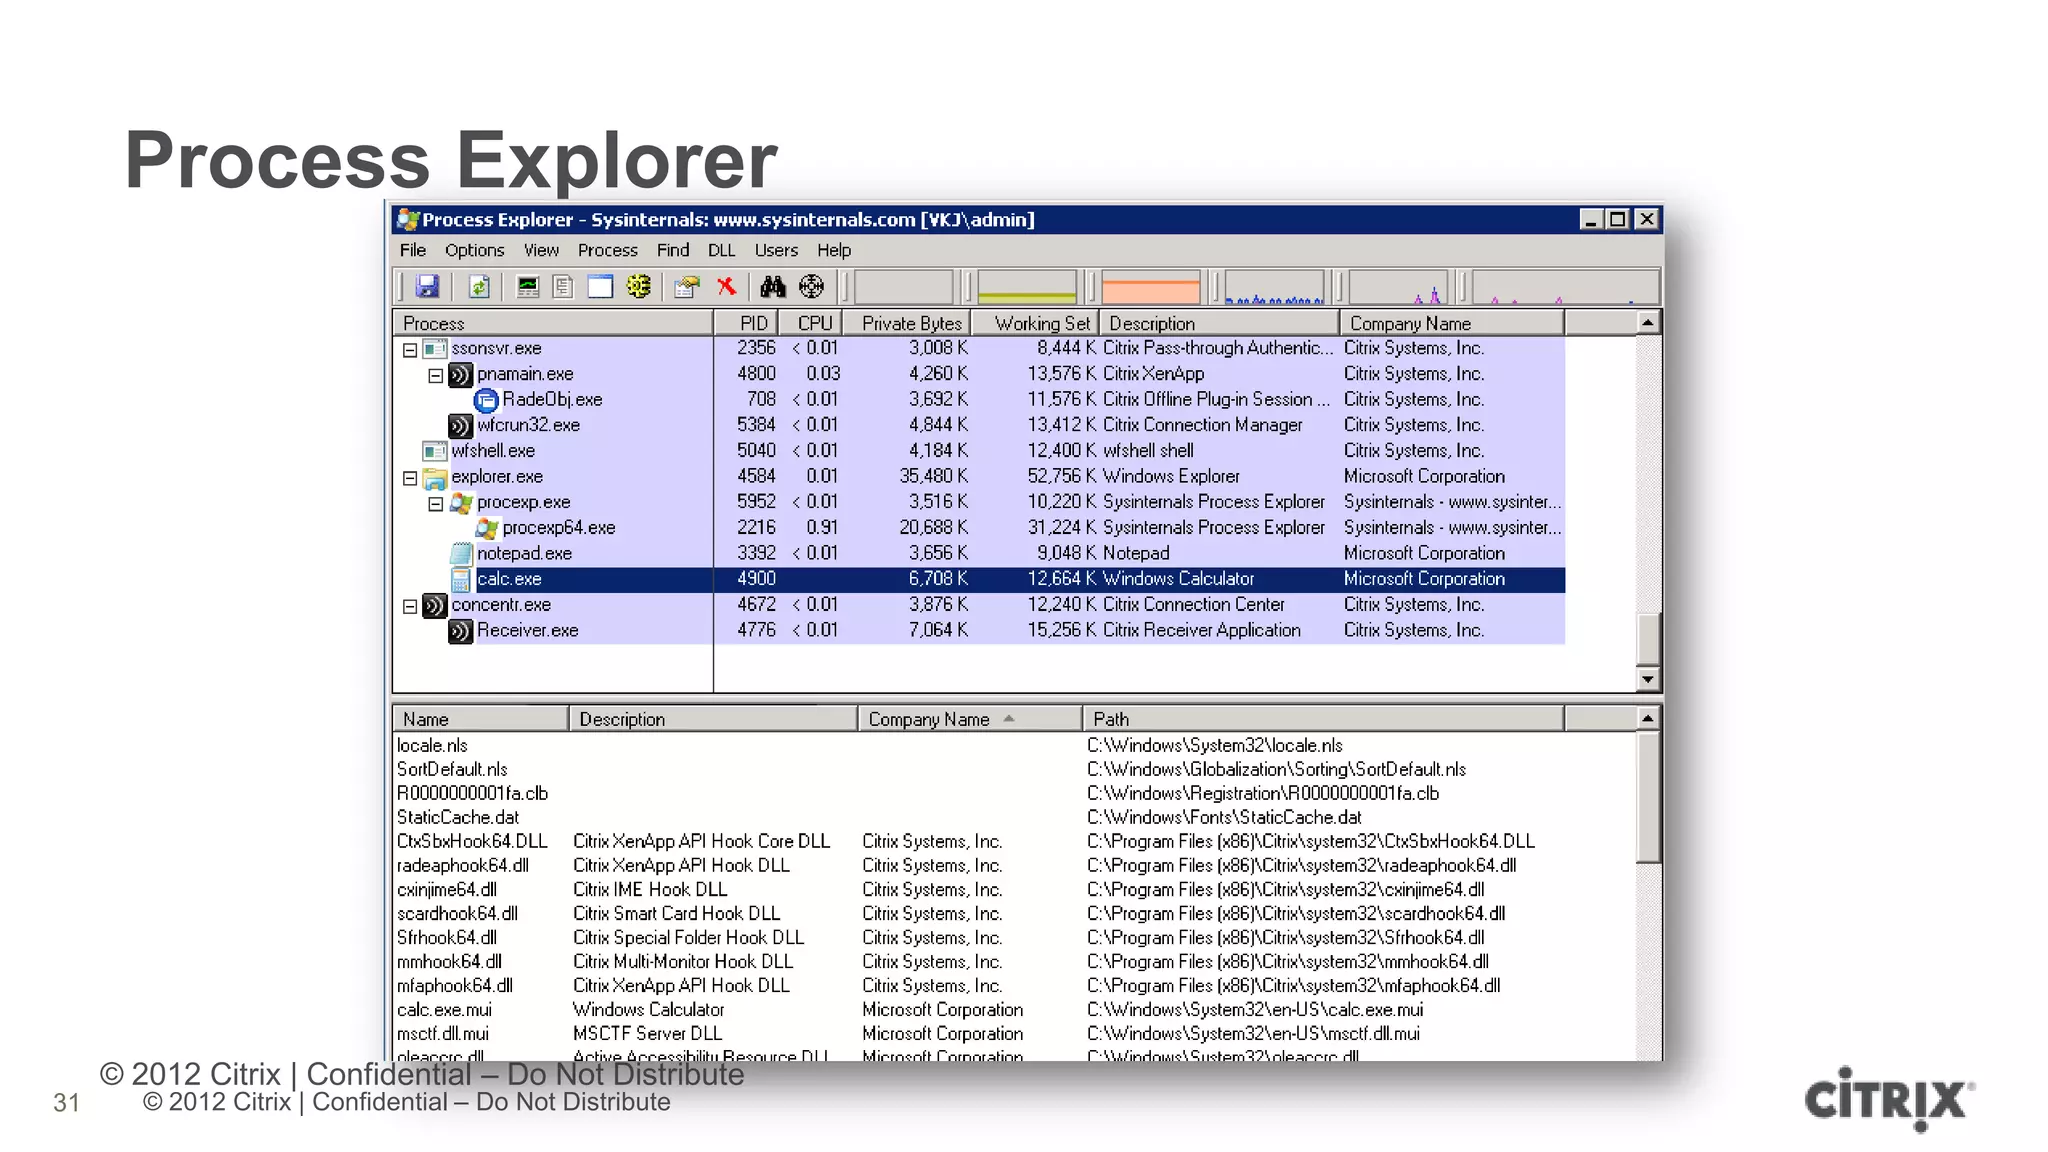Sort lower pane by Path header
The width and height of the screenshot is (2048, 1152).
click(1323, 719)
